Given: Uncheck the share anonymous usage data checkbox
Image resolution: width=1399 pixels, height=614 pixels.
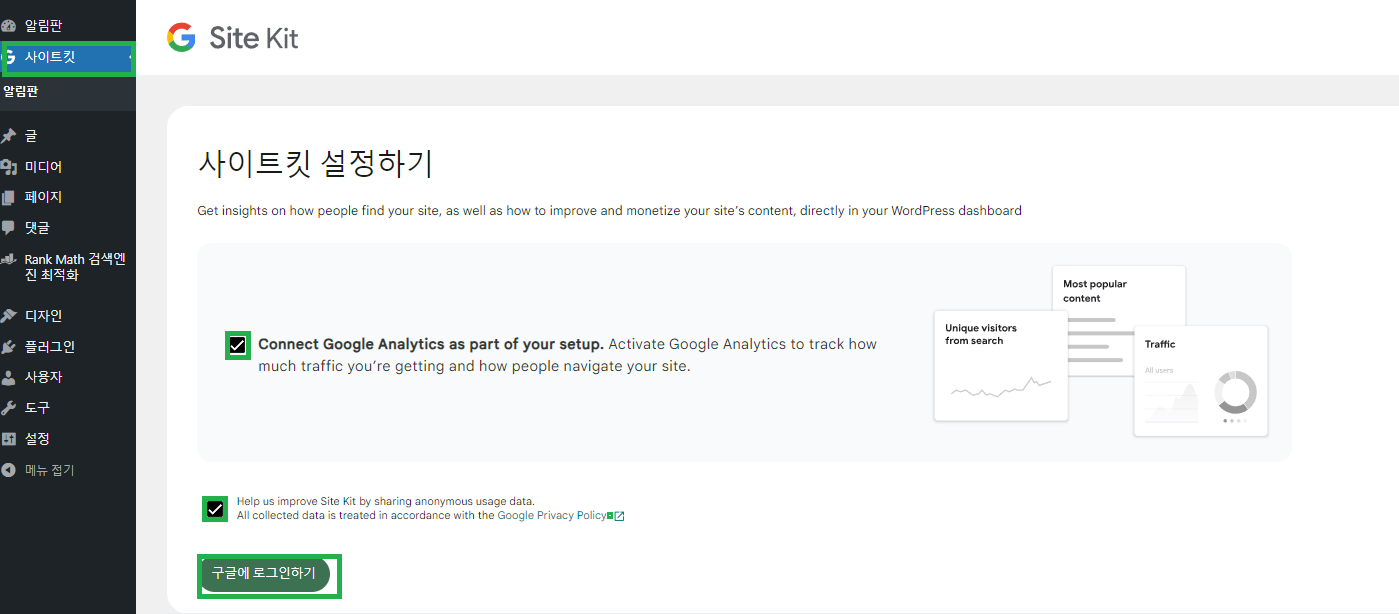Looking at the screenshot, I should (215, 509).
